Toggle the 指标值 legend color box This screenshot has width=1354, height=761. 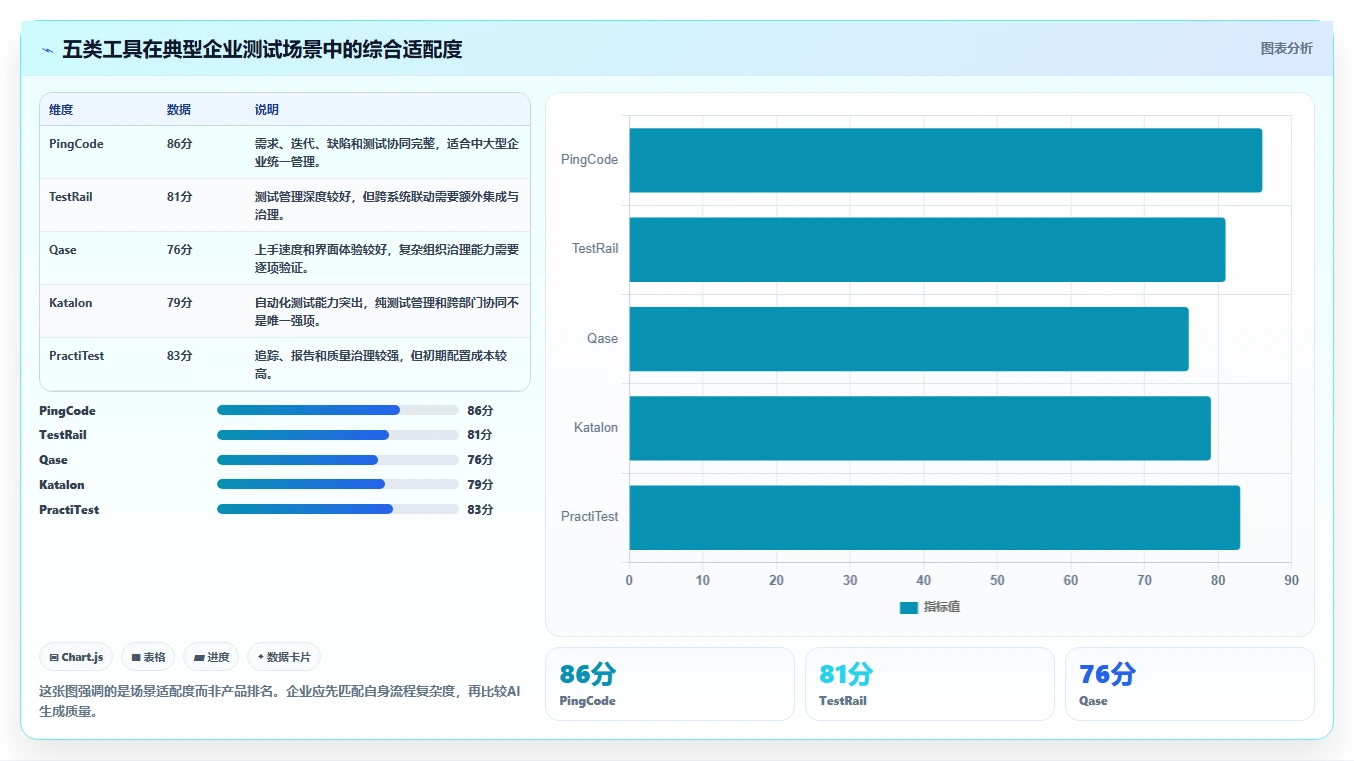(908, 607)
